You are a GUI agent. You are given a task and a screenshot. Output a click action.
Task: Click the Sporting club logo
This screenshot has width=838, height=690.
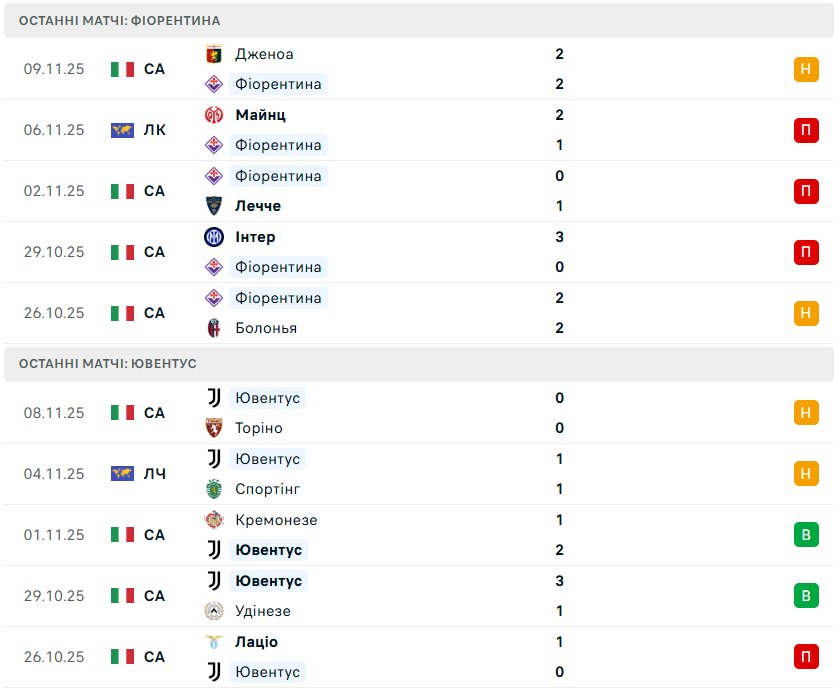pos(213,489)
